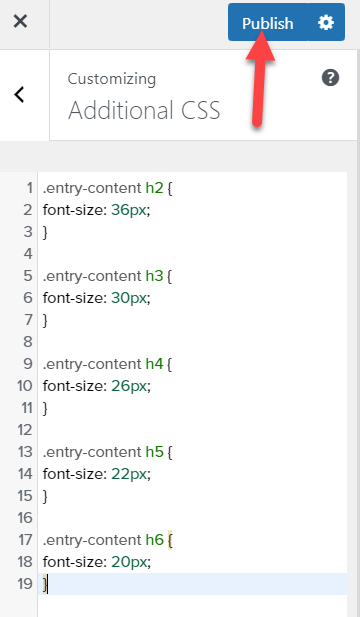Screen dimensions: 360x617
Task: Click the highlighted brace after h6
Action: (x=170, y=540)
